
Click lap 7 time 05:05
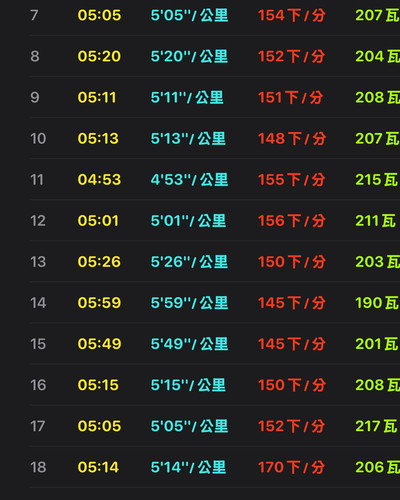tap(99, 15)
